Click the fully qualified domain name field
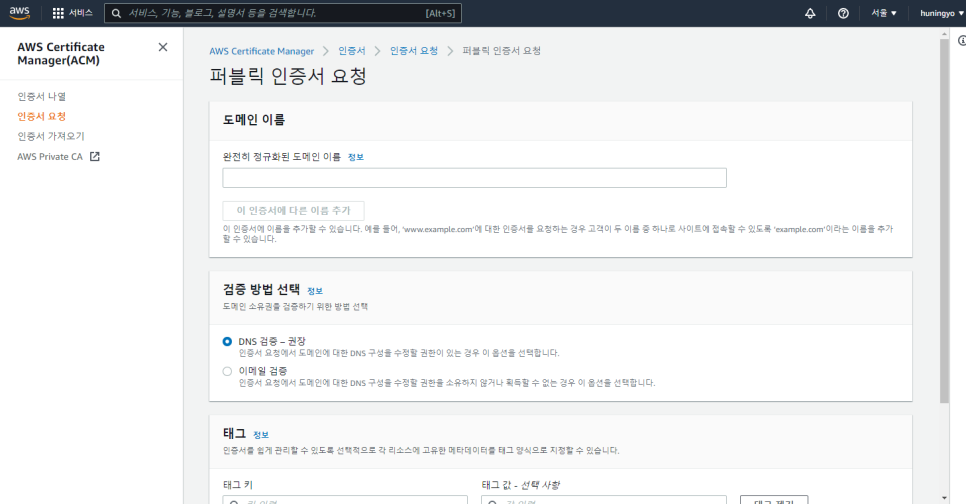 pos(474,178)
